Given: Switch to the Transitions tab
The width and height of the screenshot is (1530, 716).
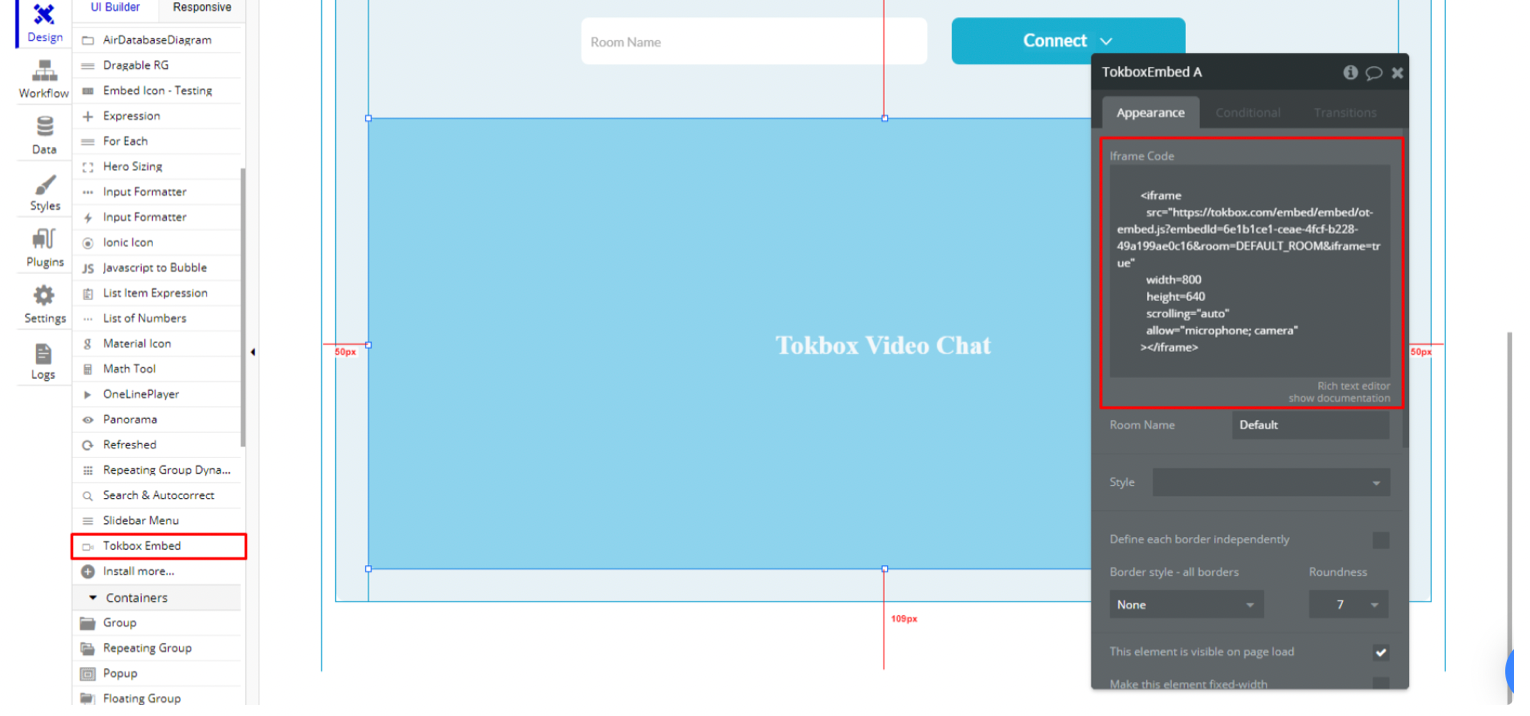Looking at the screenshot, I should click(x=1345, y=113).
